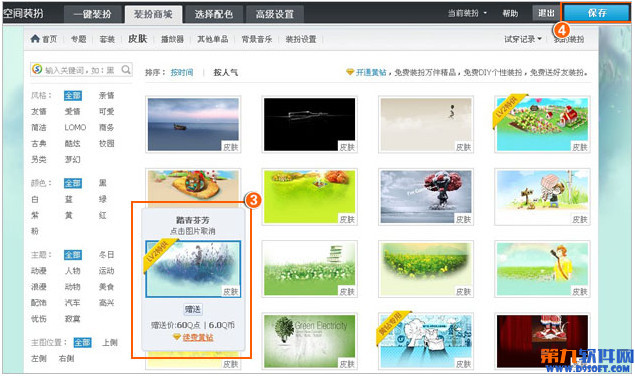Select the ocean boat skin thumbnail
635x376 pixels.
pyautogui.click(x=193, y=124)
